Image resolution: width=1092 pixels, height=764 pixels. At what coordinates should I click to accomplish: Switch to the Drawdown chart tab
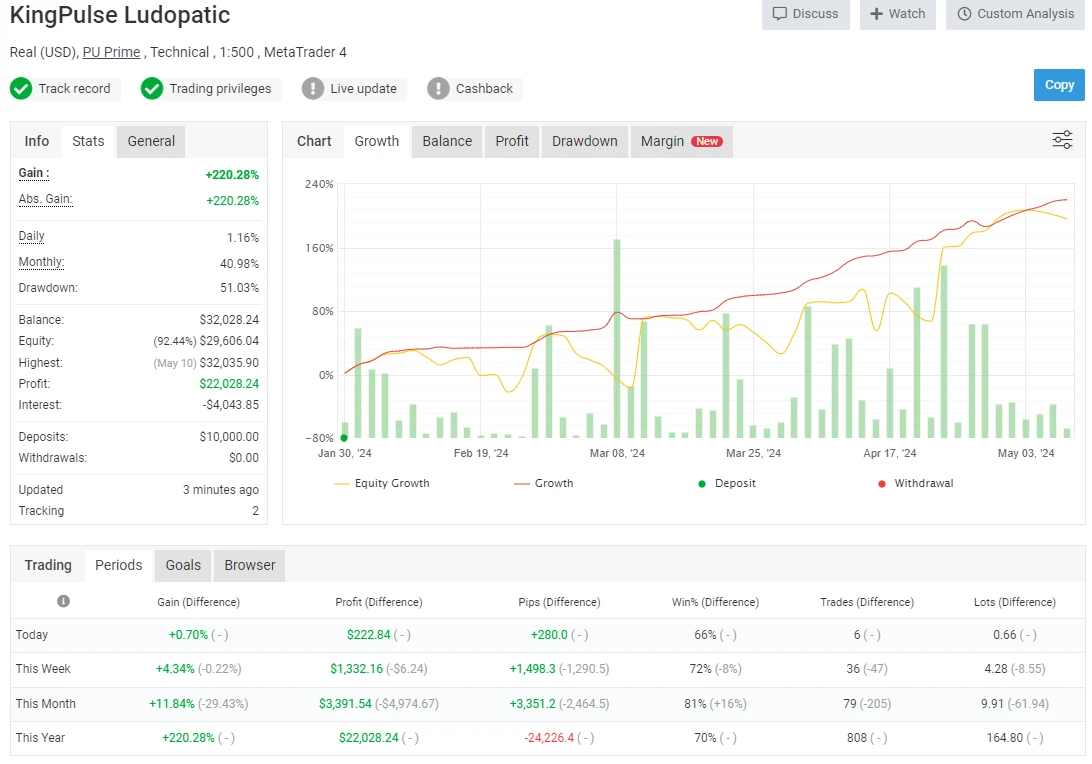point(584,141)
